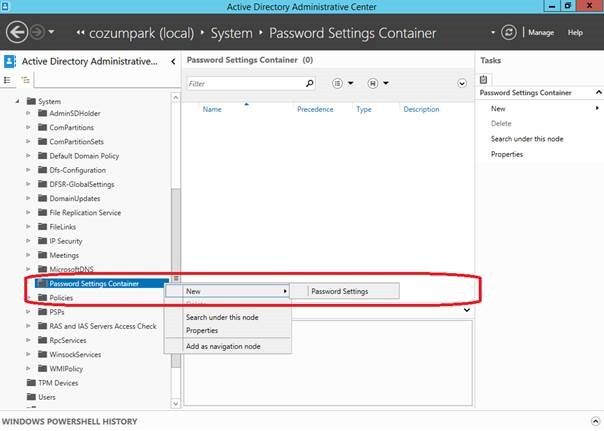This screenshot has height=431, width=604.
Task: Click the magnifier icon in Filter box
Action: tap(309, 83)
